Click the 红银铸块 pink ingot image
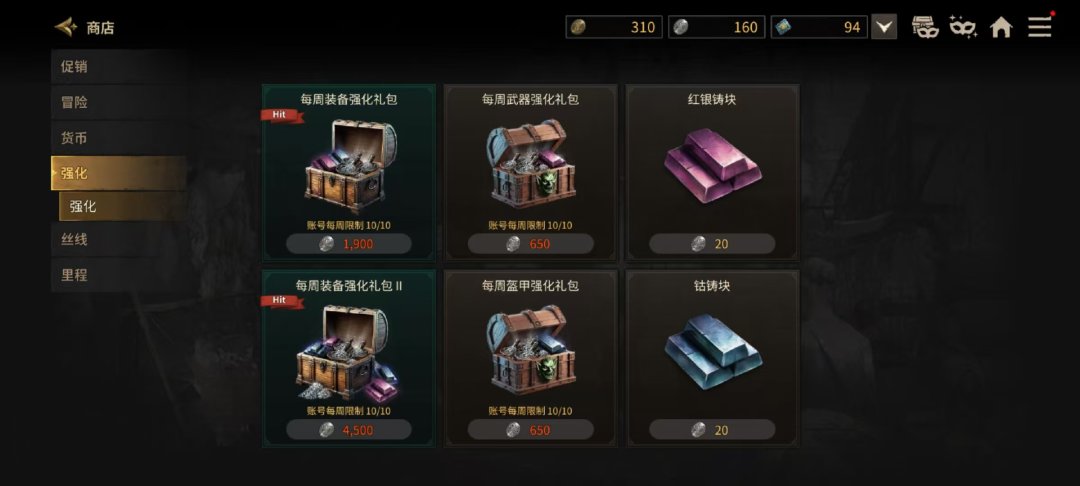The image size is (1080, 486). (712, 165)
